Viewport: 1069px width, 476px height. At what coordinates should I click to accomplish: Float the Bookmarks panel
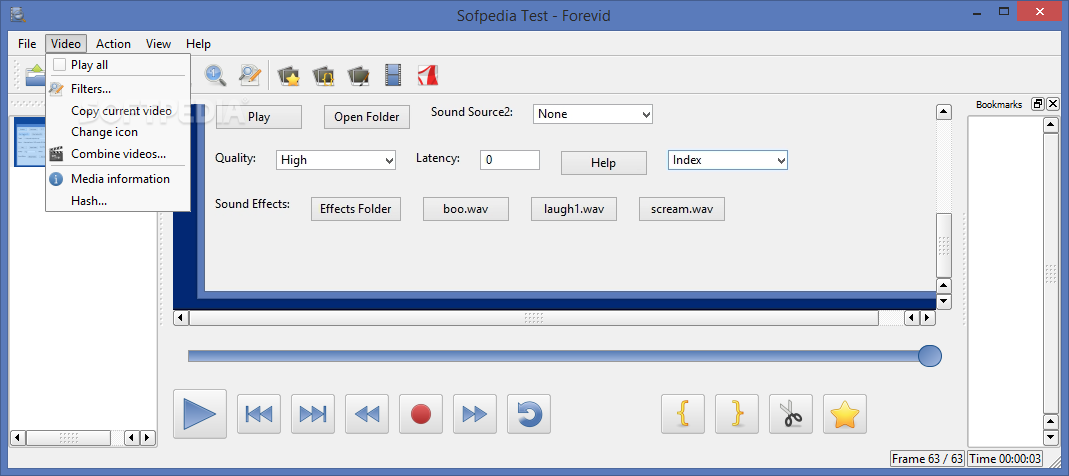click(1038, 104)
